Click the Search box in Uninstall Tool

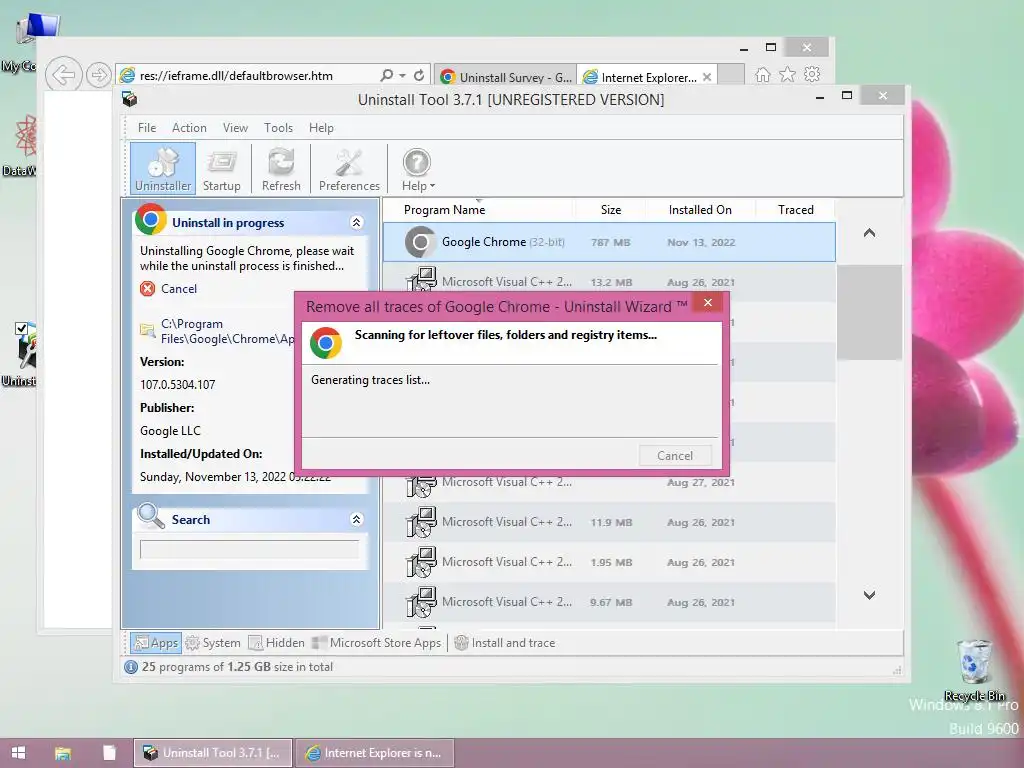click(x=249, y=549)
